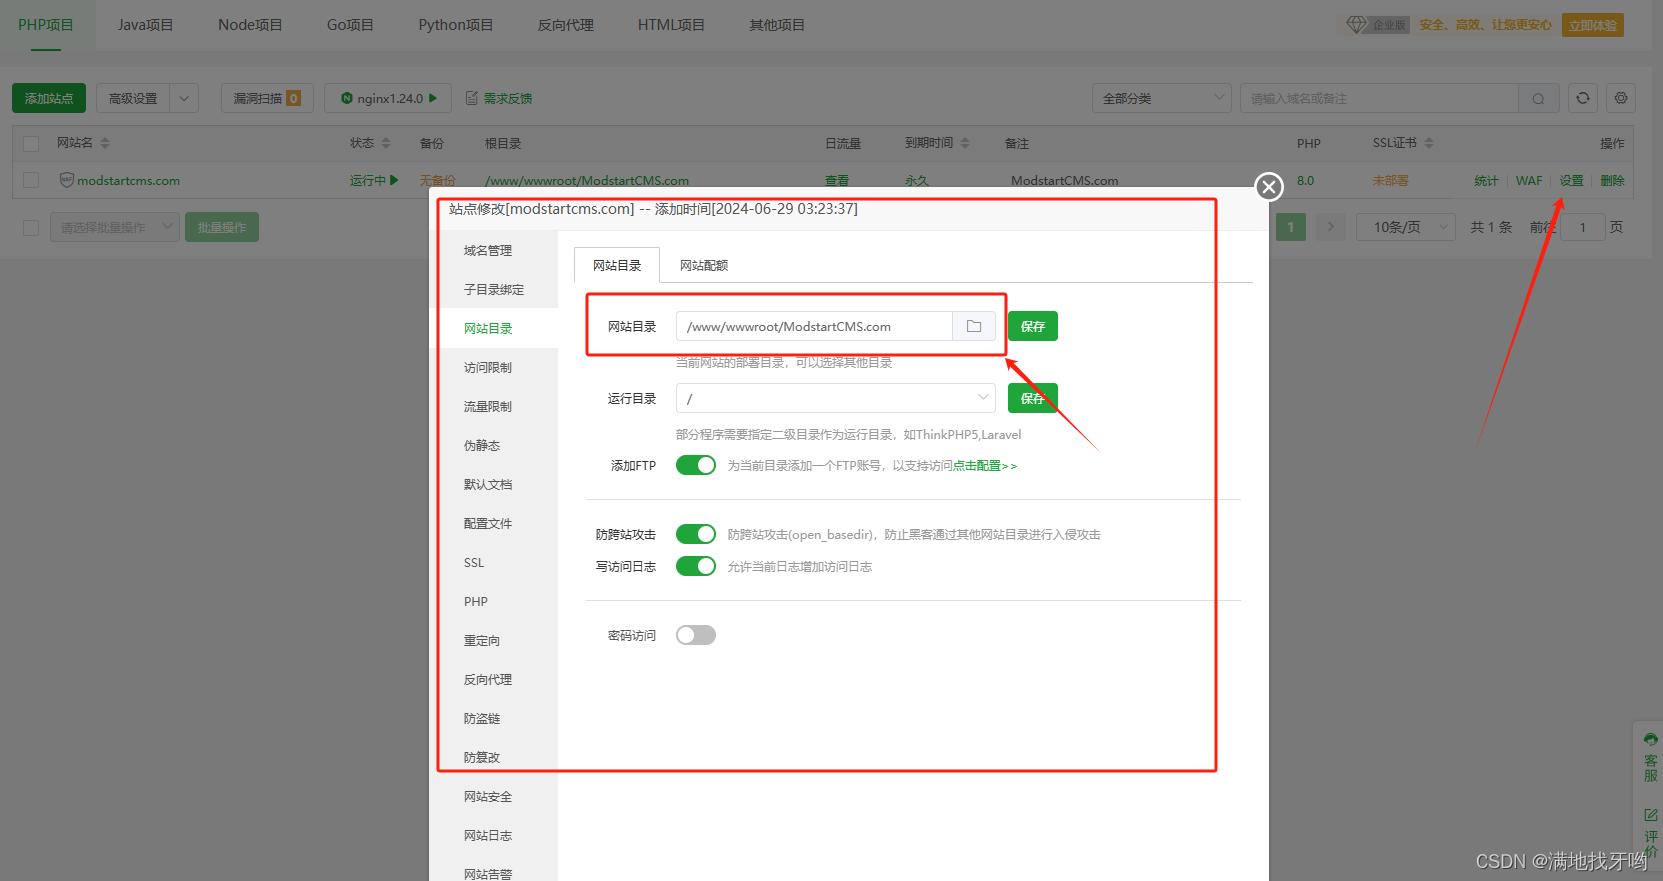
Task: Save the 网站目录 path
Action: click(1033, 326)
